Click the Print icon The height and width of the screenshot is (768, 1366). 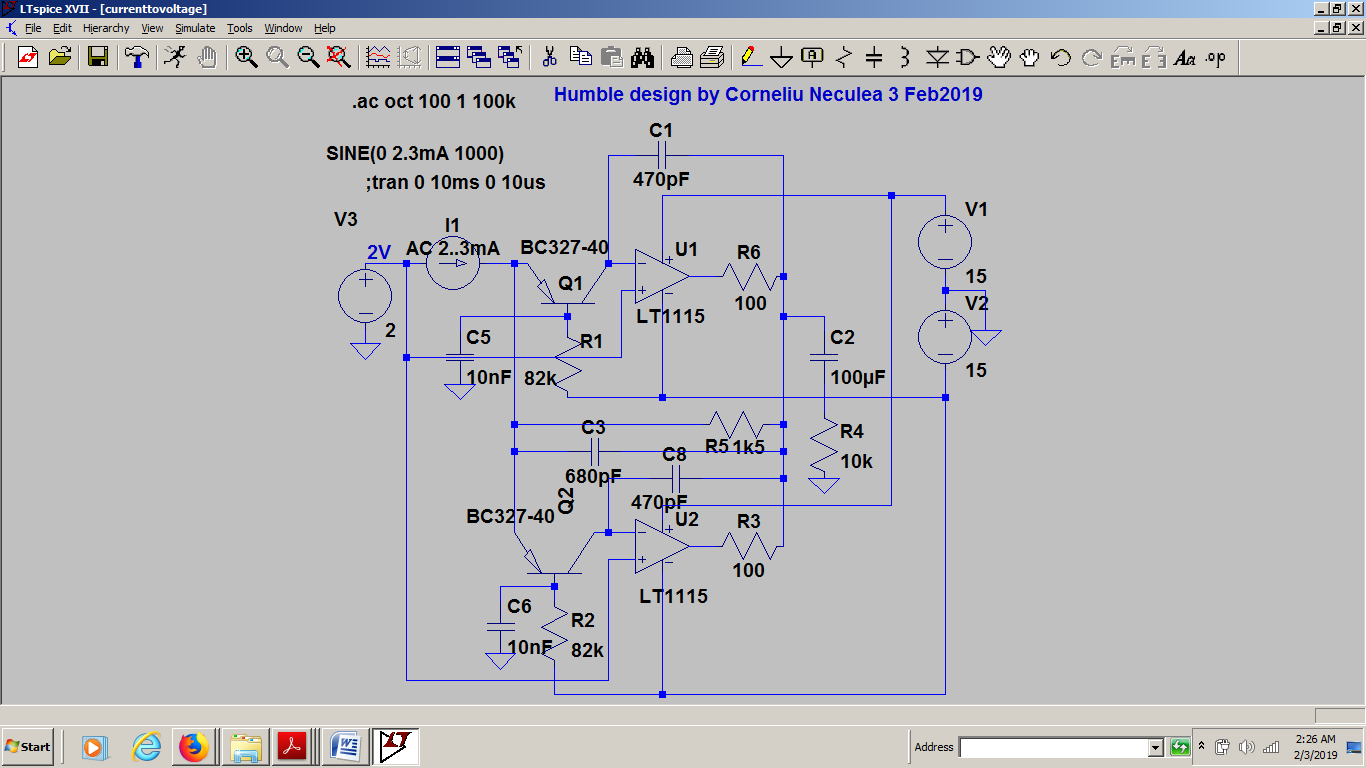pos(712,57)
